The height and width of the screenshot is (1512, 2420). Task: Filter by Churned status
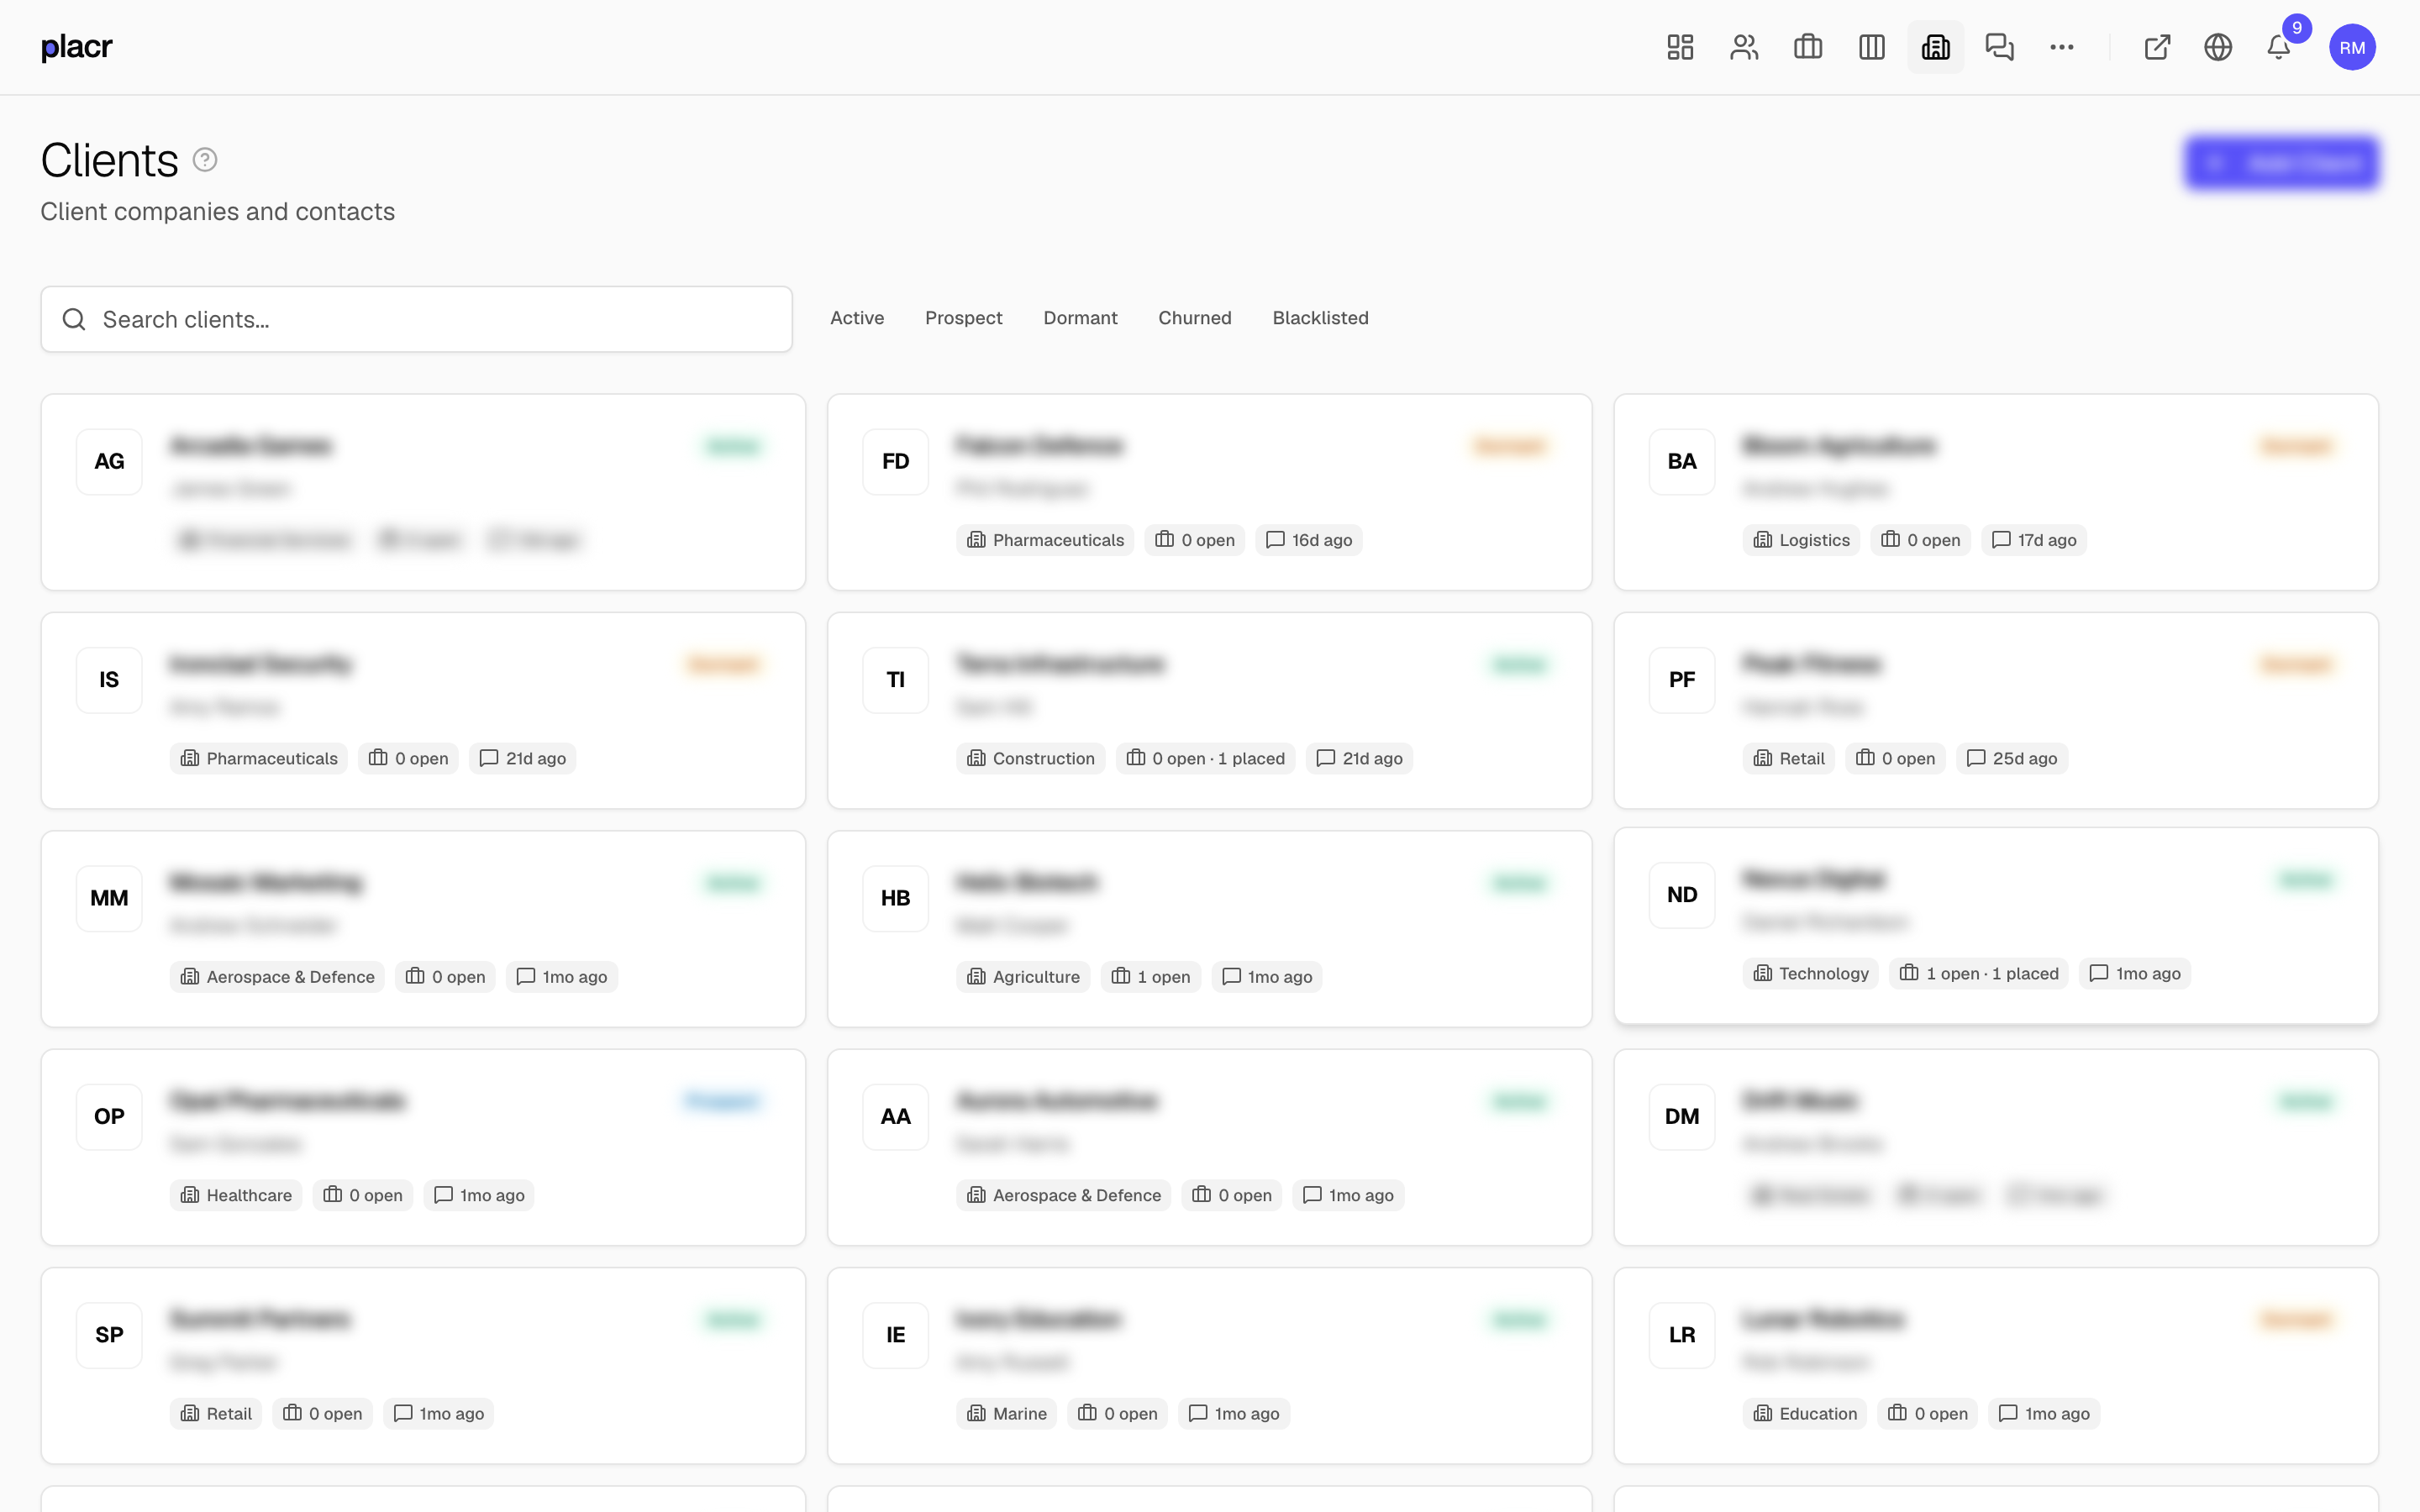(x=1195, y=318)
